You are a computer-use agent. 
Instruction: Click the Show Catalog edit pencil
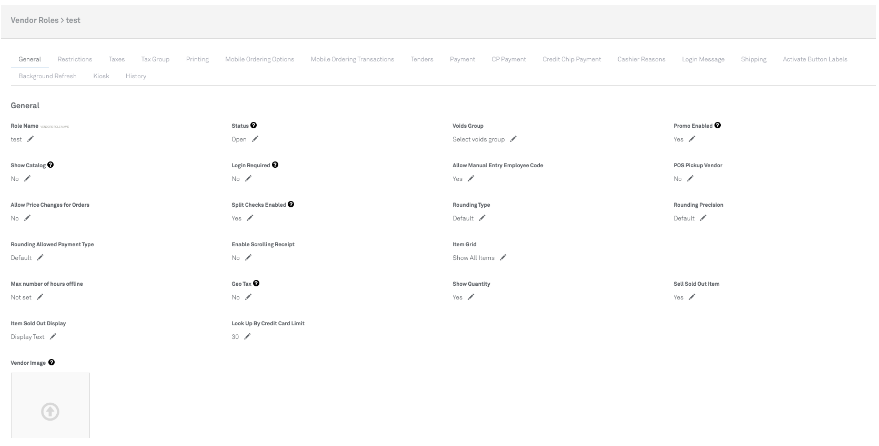27,178
